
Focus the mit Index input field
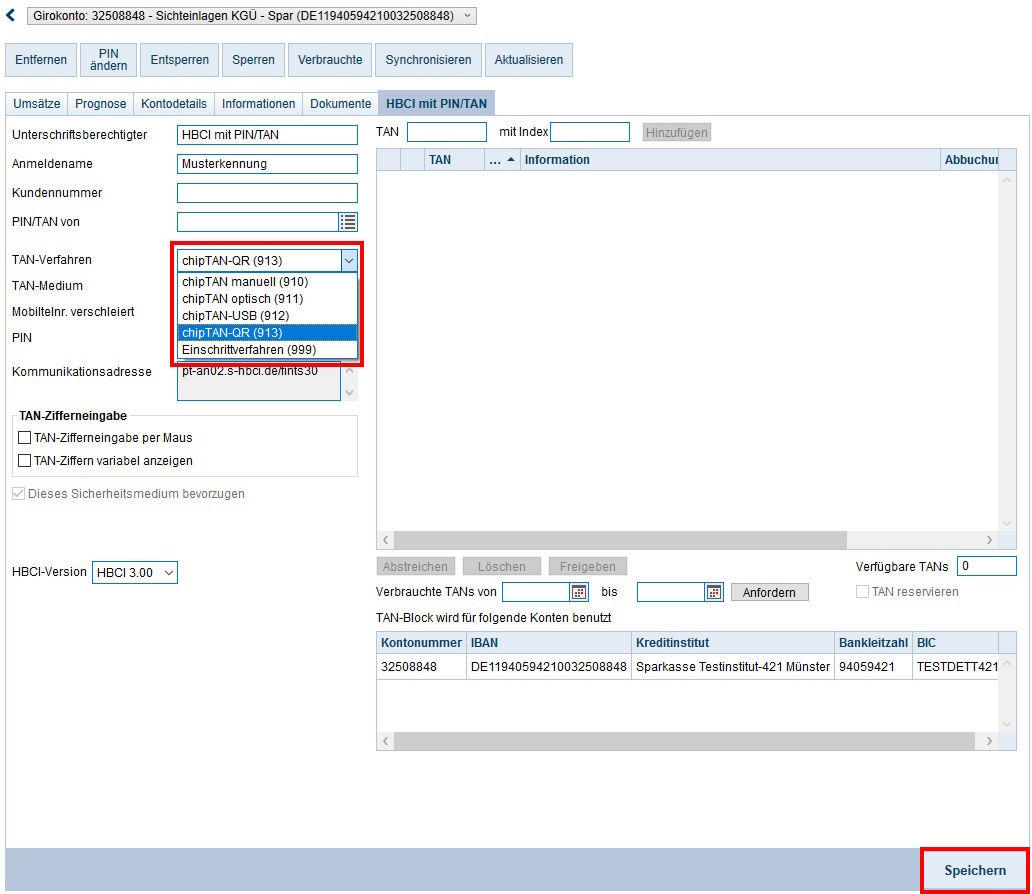[x=590, y=132]
